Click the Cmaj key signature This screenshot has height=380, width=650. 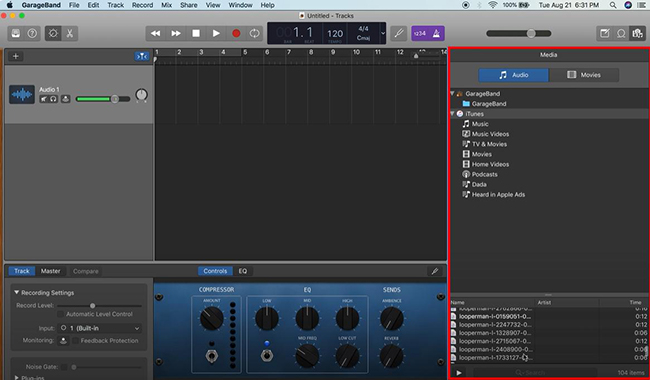click(363, 38)
